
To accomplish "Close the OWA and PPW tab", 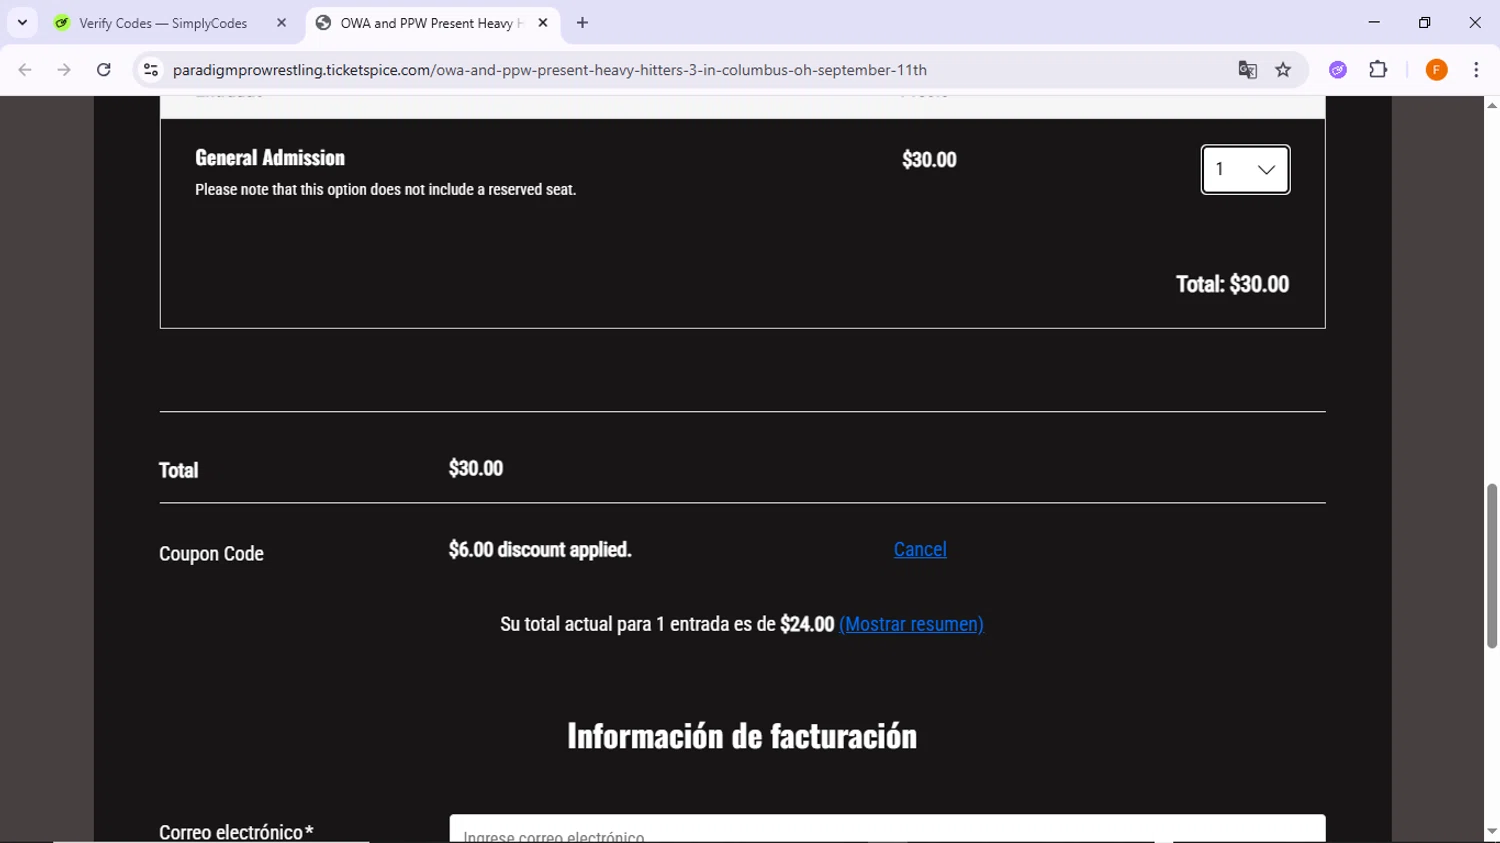I will coord(543,23).
